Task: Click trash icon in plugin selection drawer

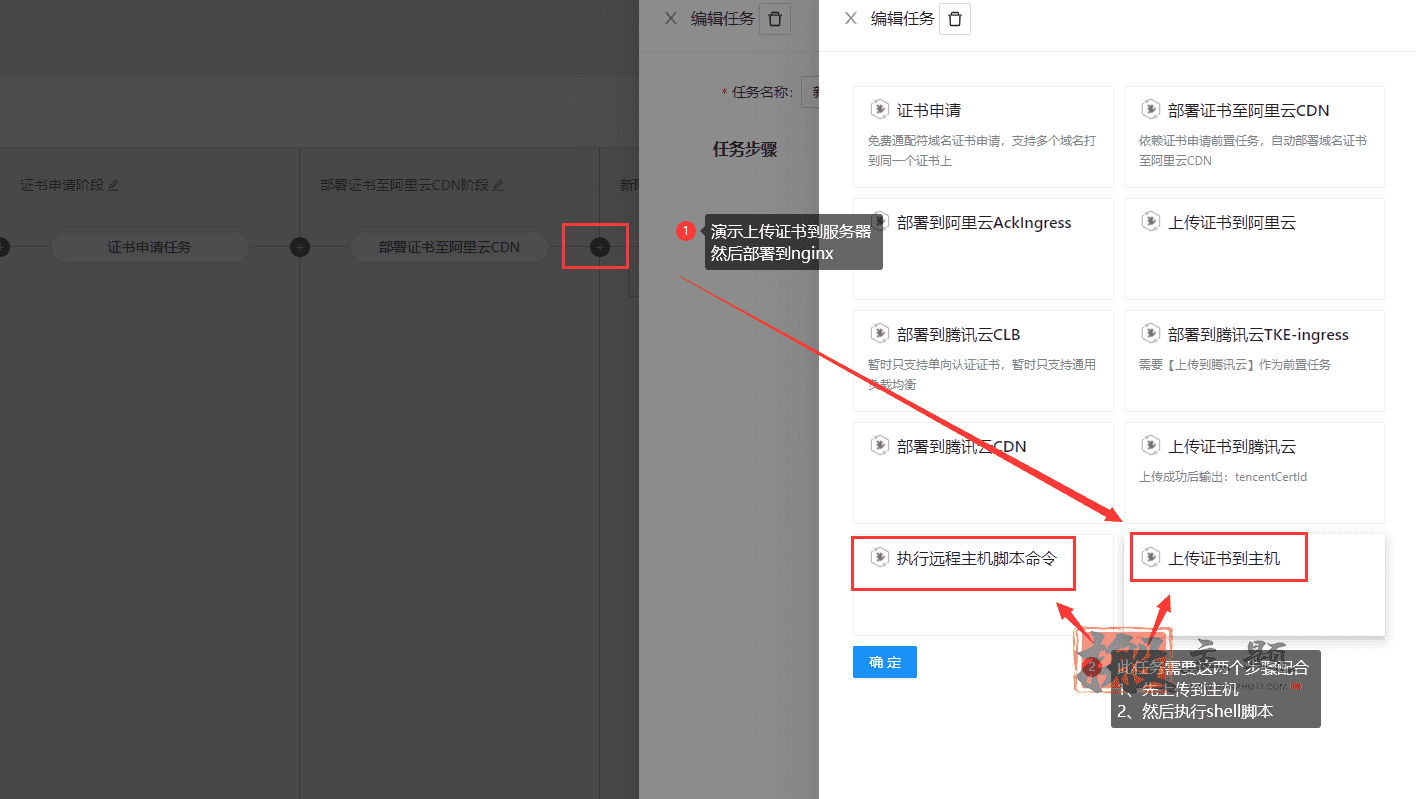Action: [x=955, y=19]
